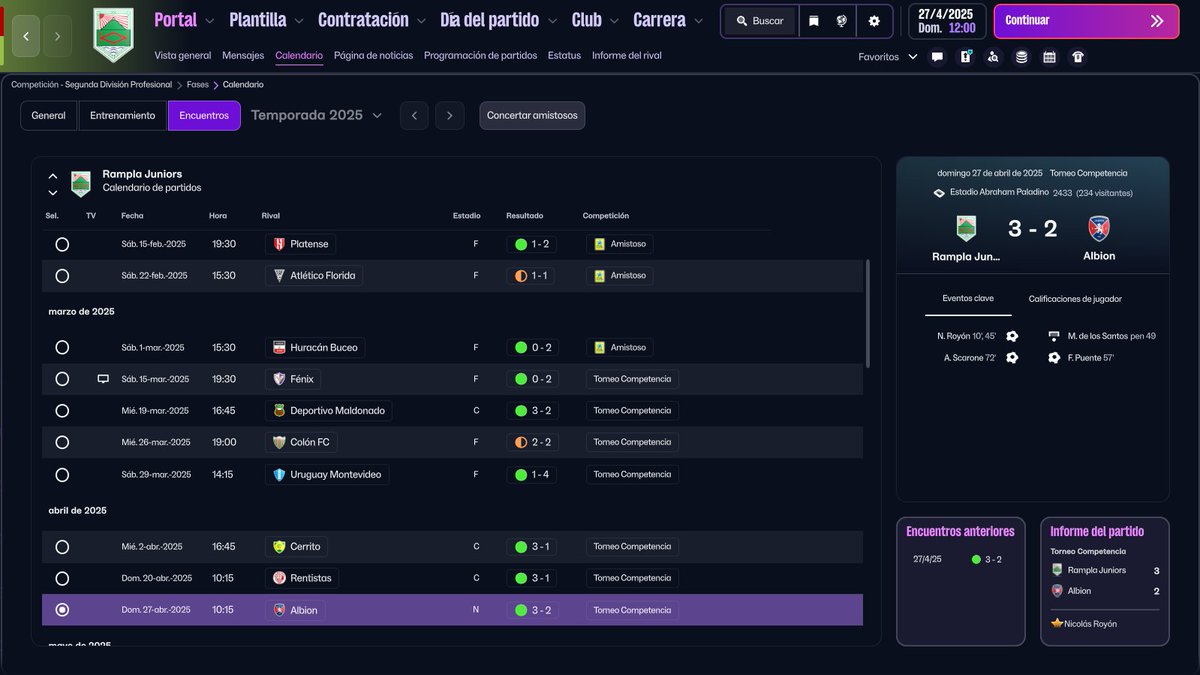Open the world globe icon in top bar
Viewport: 1200px width, 675px height.
[842, 21]
